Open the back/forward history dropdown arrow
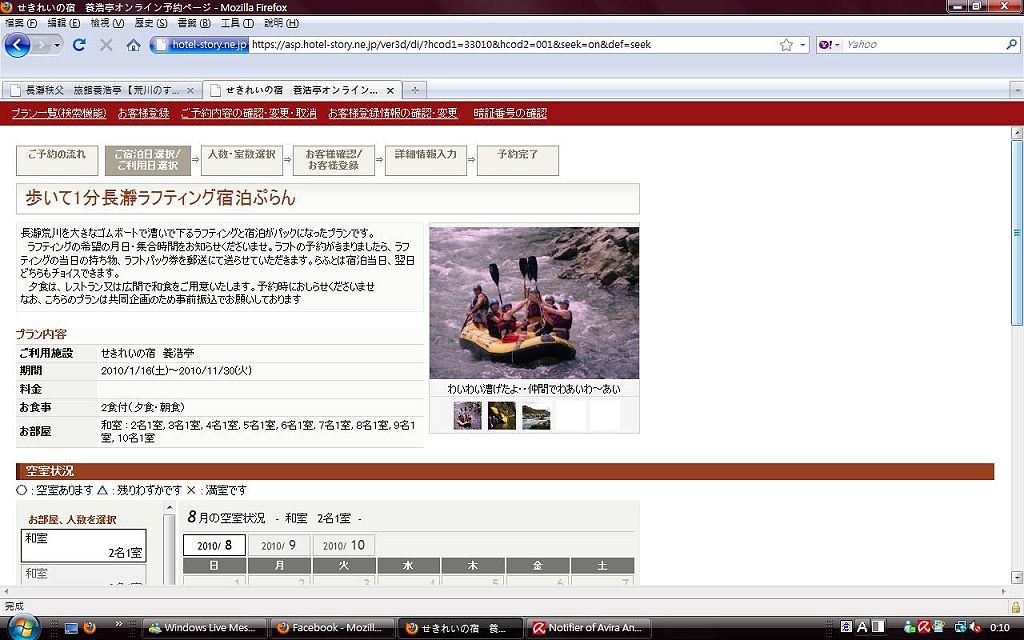The image size is (1024, 640). [57, 45]
